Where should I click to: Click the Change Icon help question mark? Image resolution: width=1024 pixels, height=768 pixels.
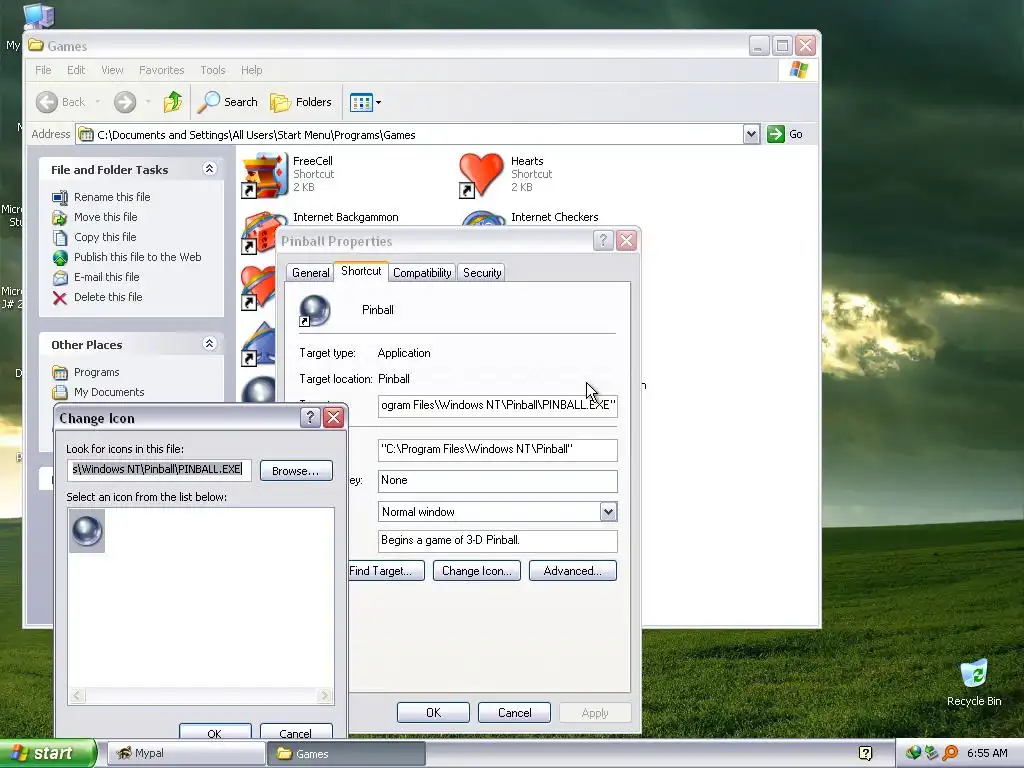coord(310,417)
